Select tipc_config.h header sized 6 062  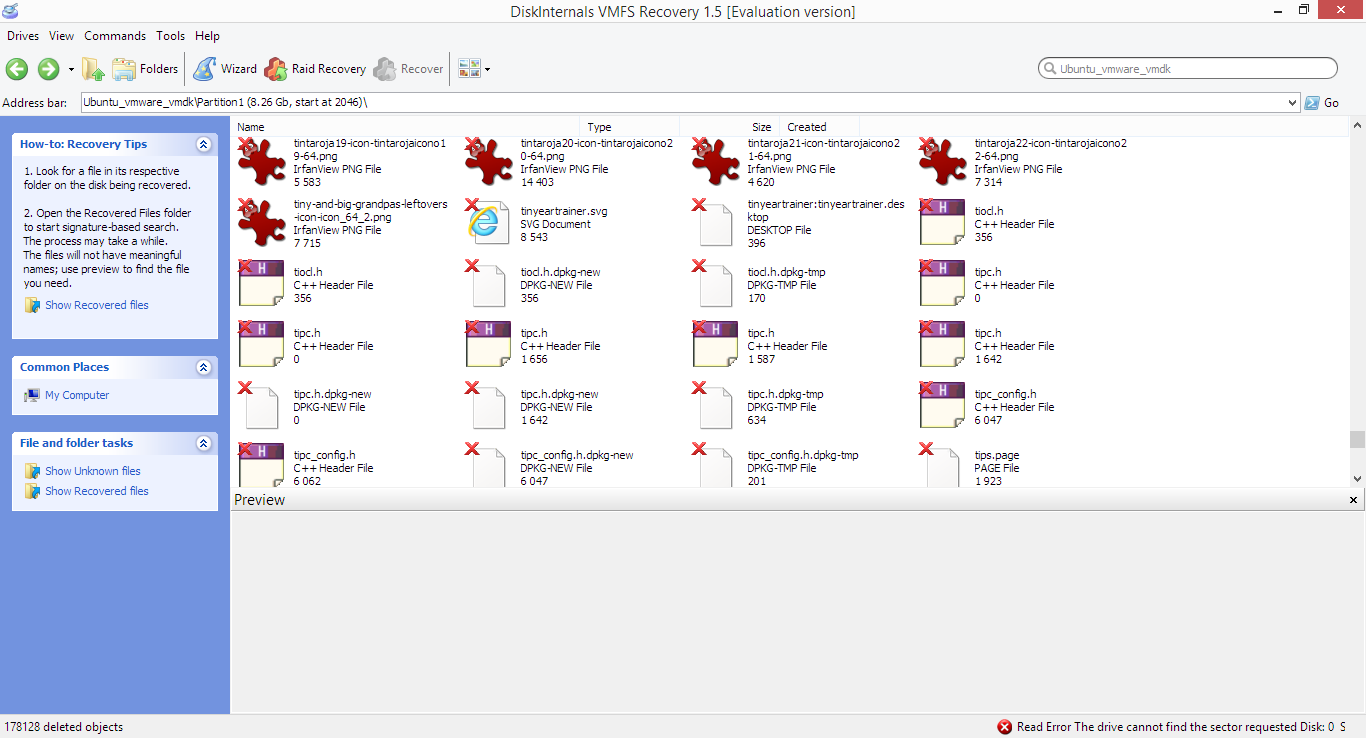coord(261,465)
